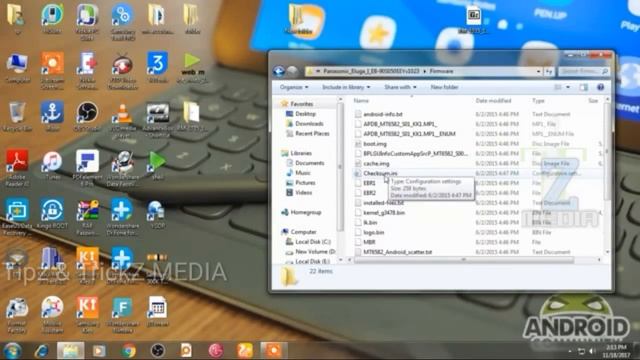Screen dimensions: 640x360
Task: Launch Adobe Reader from the desktop
Action: 17,167
